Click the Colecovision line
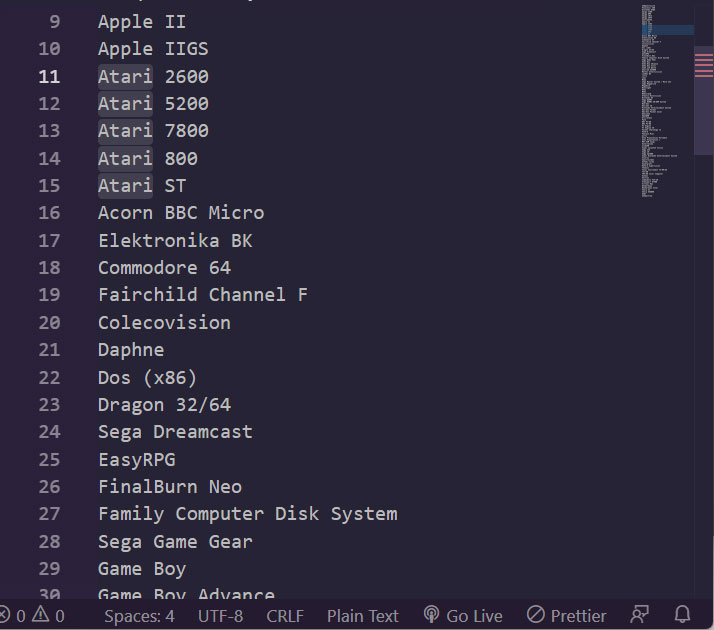This screenshot has height=630, width=714. [164, 323]
